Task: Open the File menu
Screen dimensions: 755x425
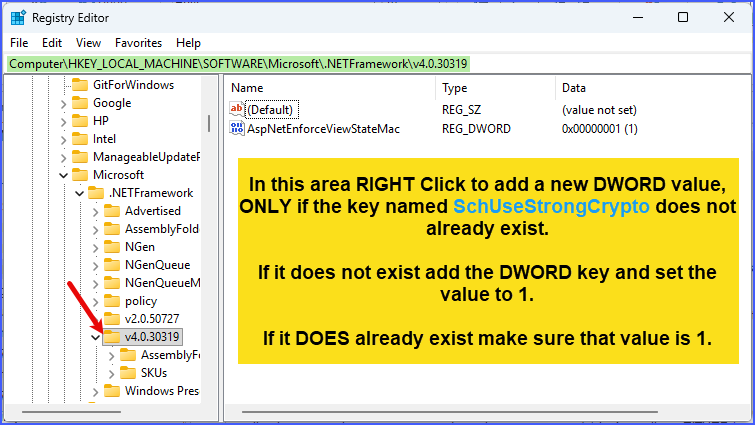Action: point(19,43)
